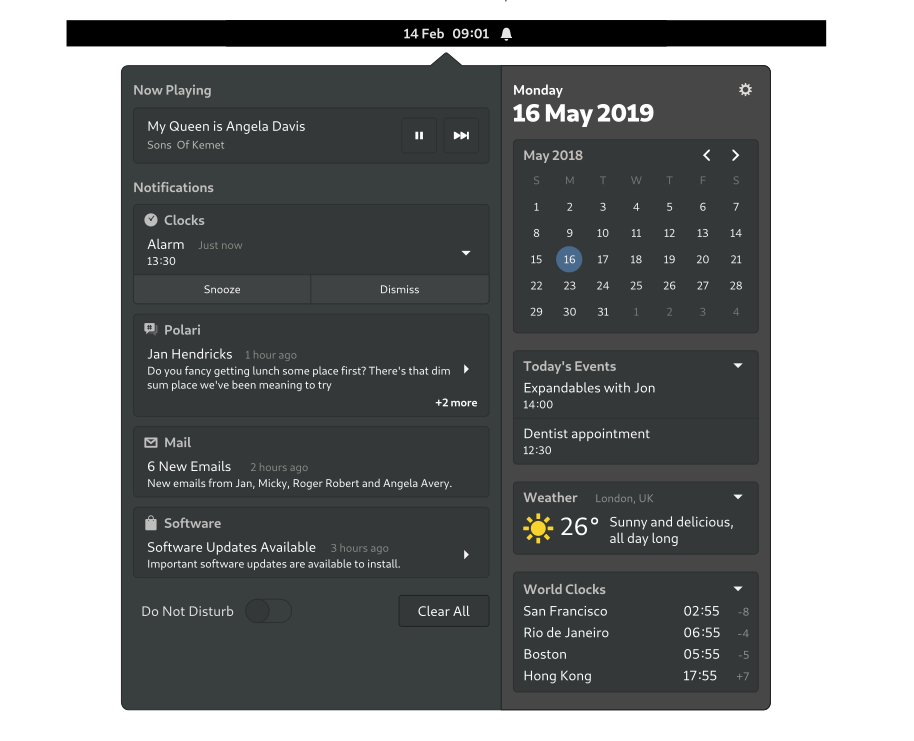Collapse the Today's Events section
This screenshot has height=741, width=914.
pos(737,365)
